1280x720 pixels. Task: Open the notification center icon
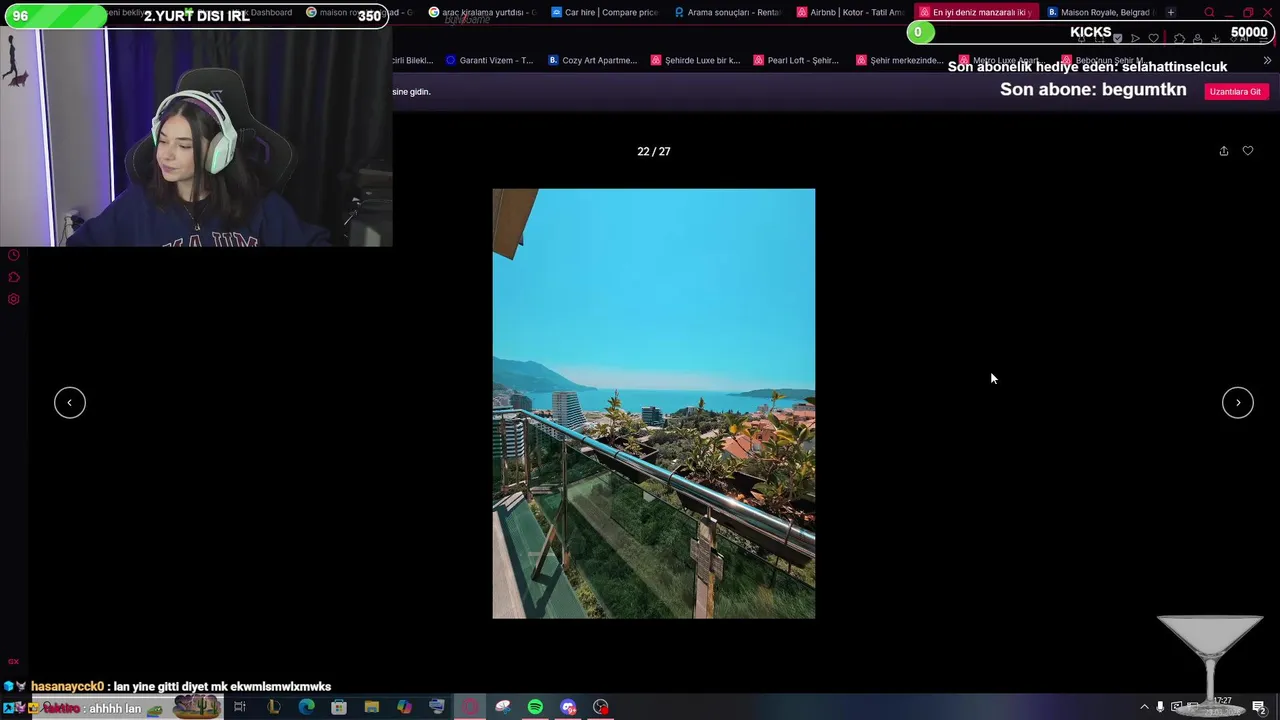click(x=1259, y=707)
